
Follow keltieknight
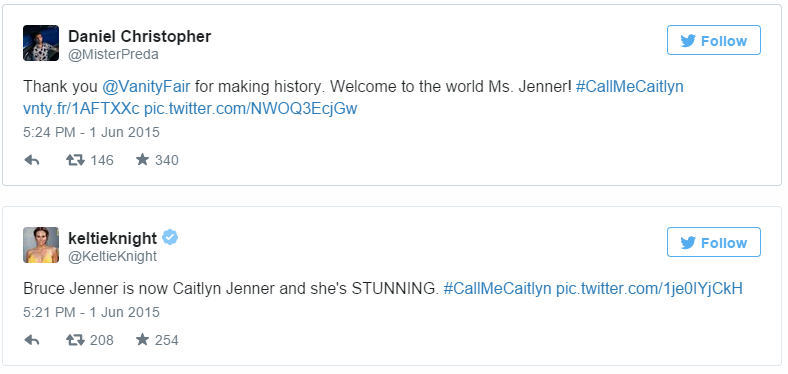click(x=714, y=242)
